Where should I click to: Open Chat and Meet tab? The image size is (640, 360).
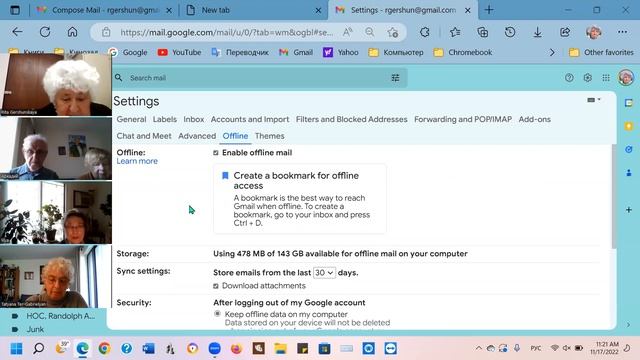(144, 136)
